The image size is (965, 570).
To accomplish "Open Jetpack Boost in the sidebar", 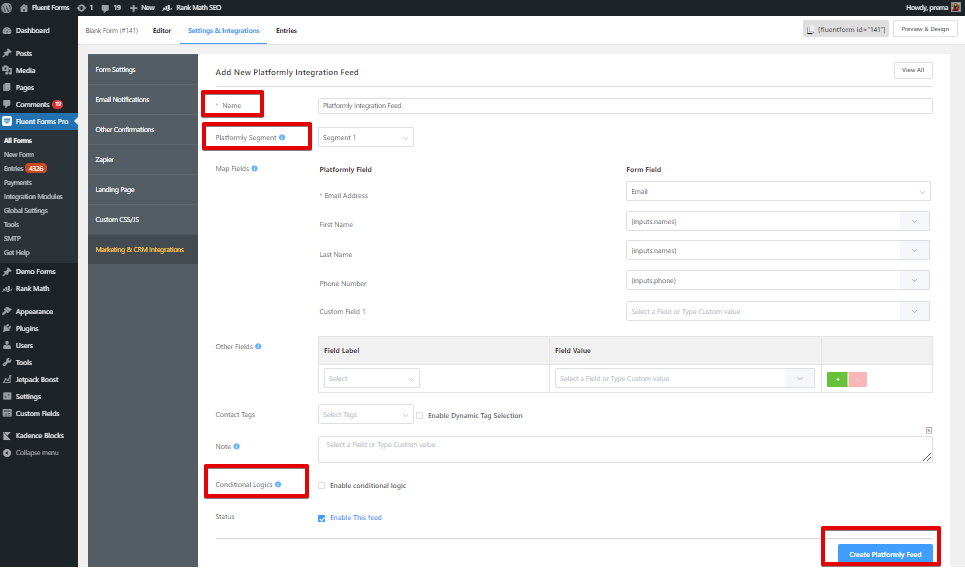I will pyautogui.click(x=36, y=380).
